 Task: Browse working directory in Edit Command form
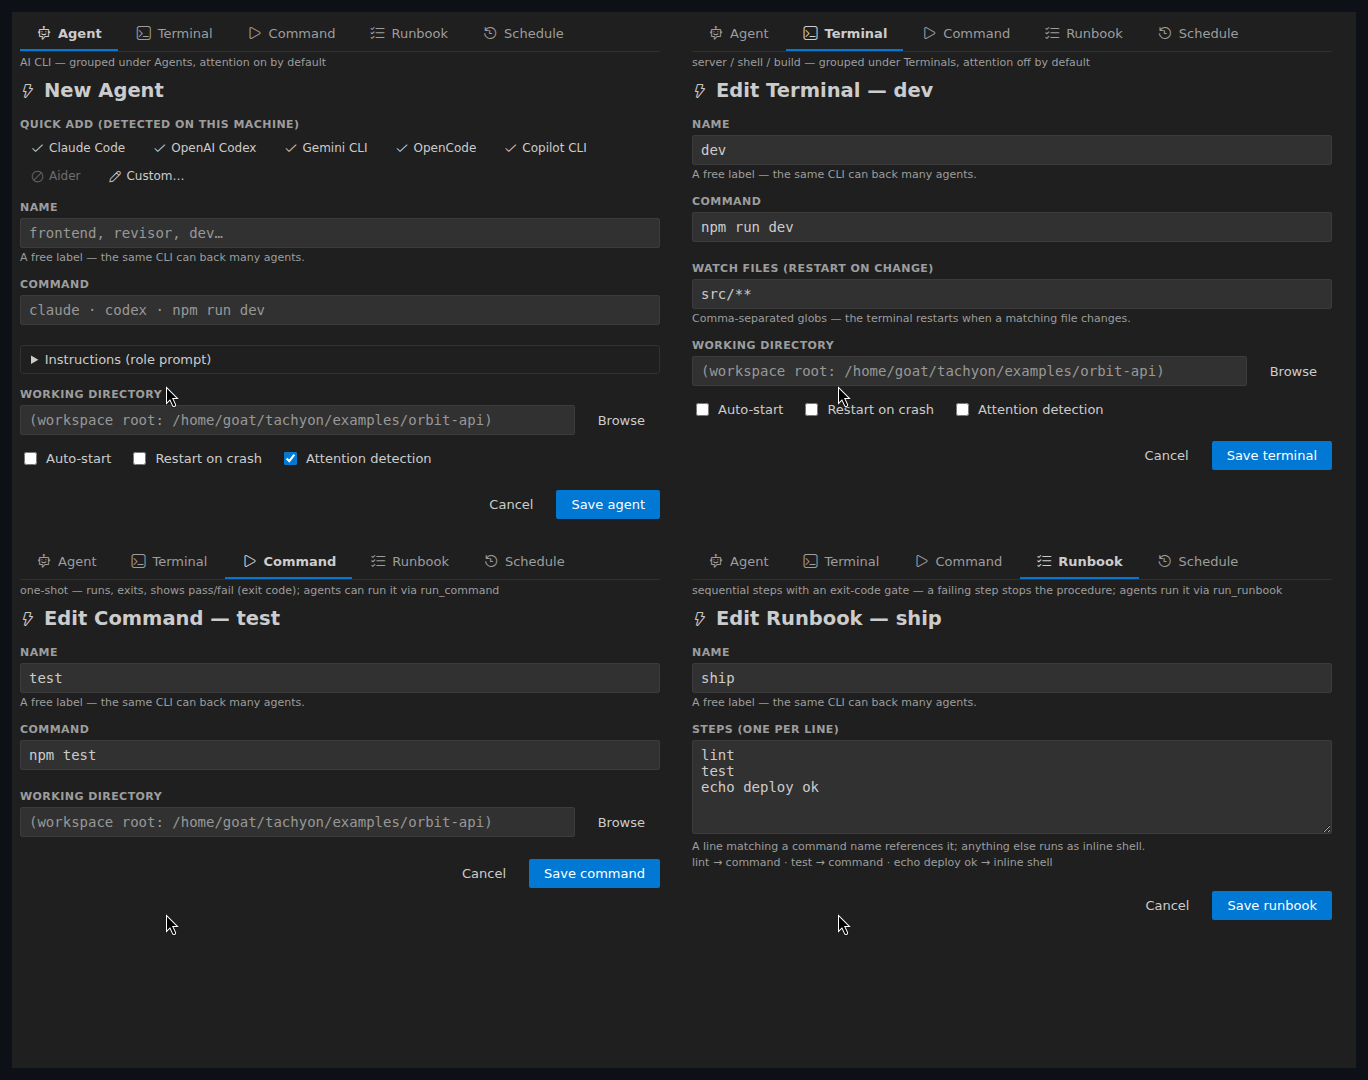click(x=621, y=823)
